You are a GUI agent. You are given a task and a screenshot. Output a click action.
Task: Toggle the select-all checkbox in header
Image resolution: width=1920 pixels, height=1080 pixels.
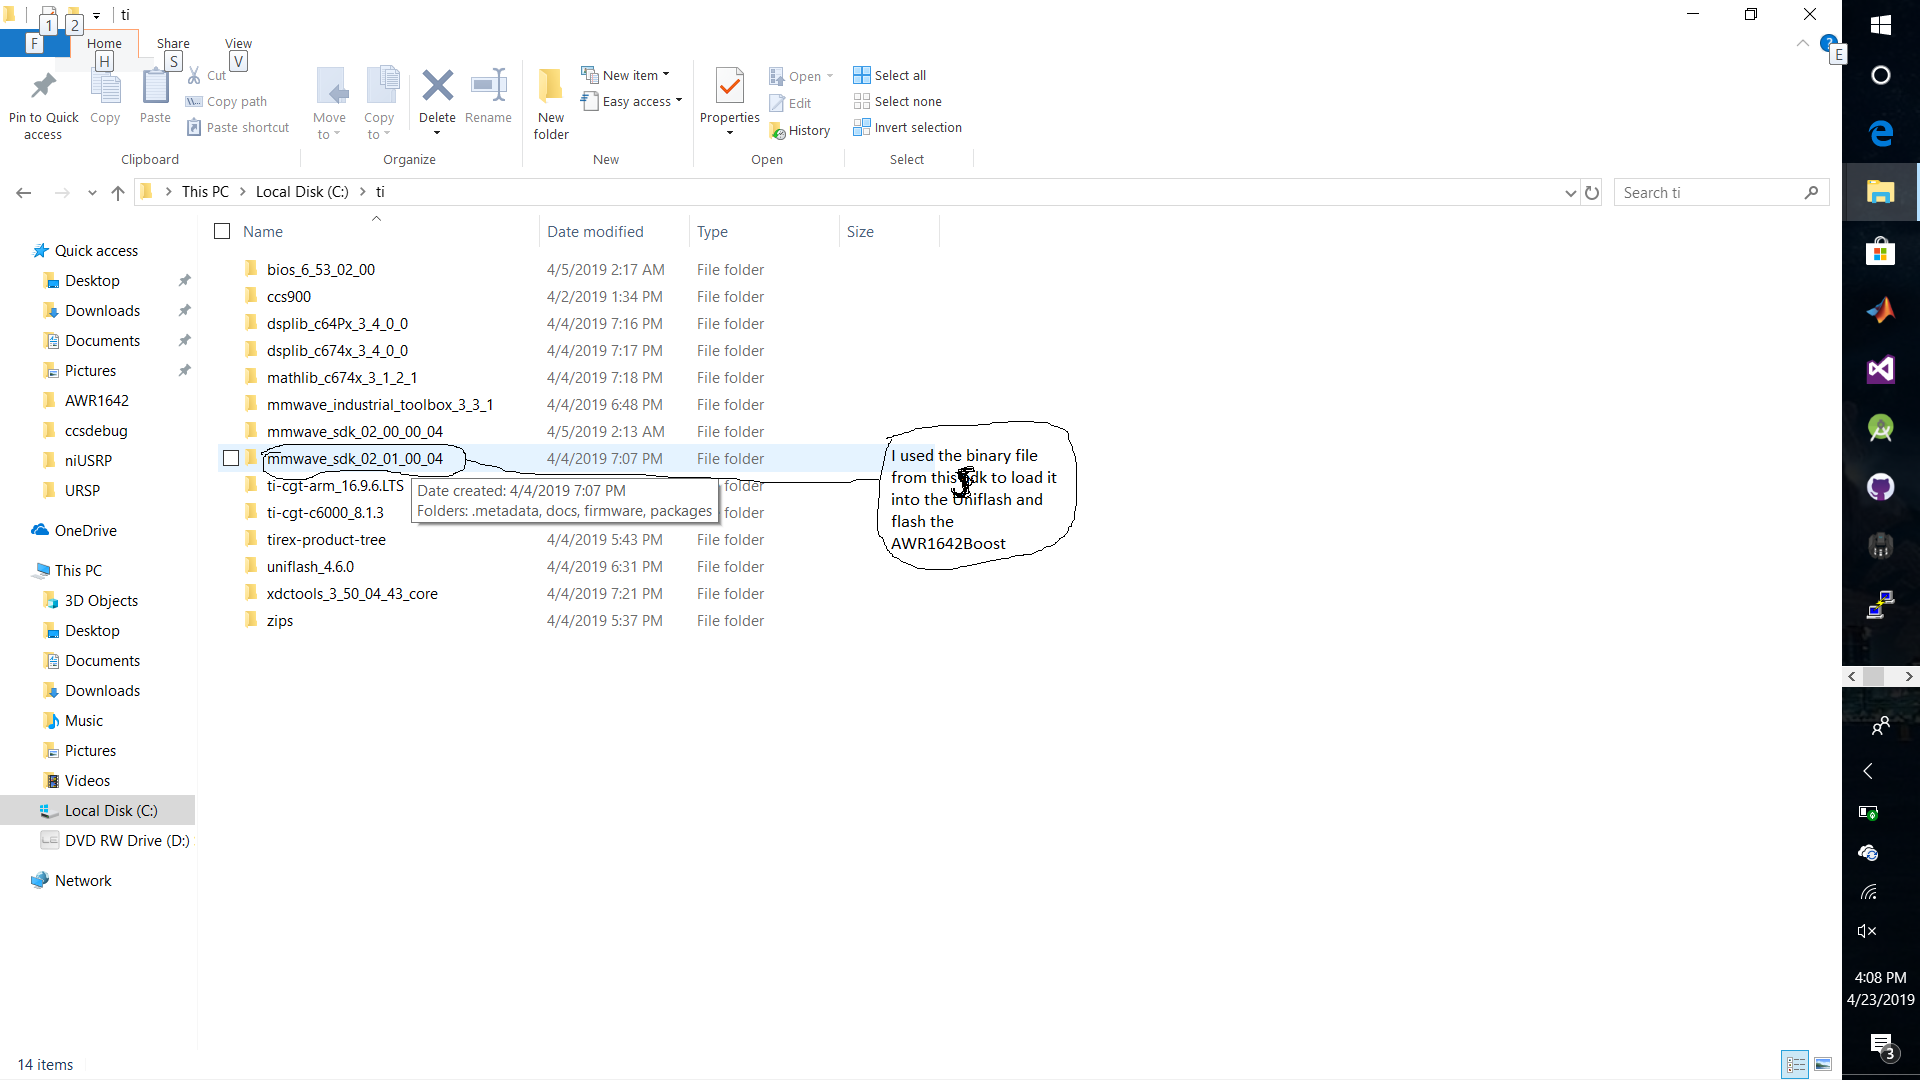pyautogui.click(x=222, y=231)
